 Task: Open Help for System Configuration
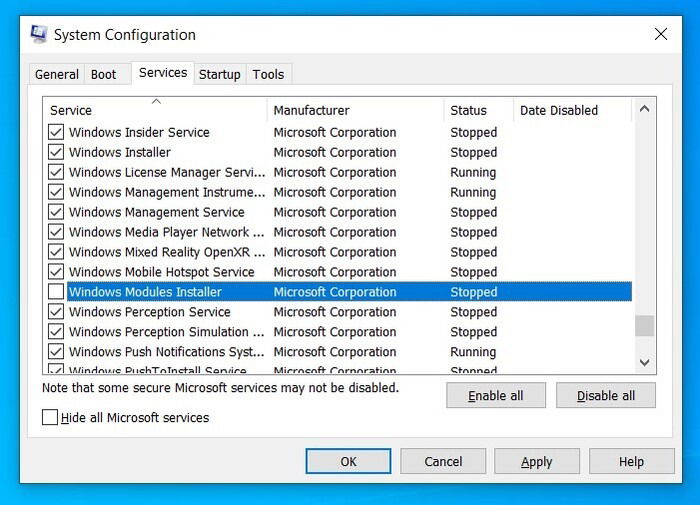[631, 461]
